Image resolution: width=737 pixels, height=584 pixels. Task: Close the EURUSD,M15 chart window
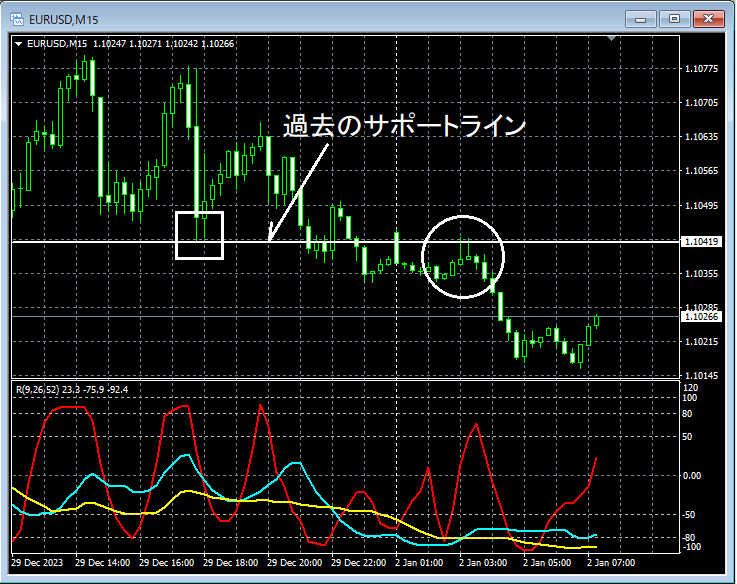tap(708, 19)
